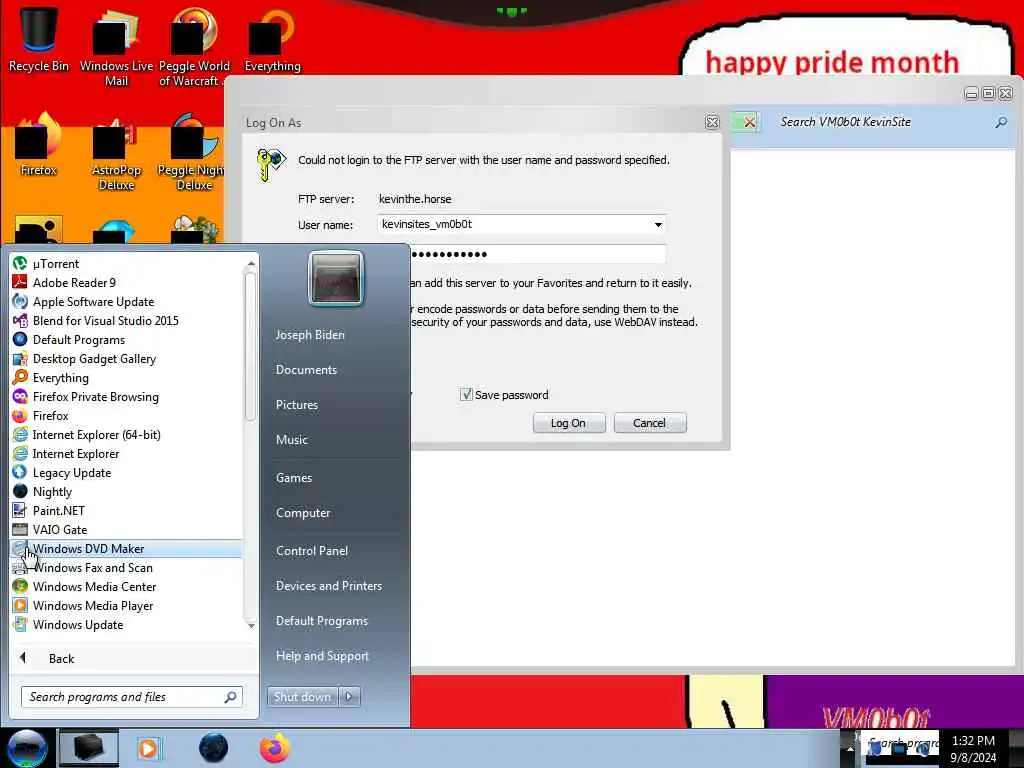1024x768 pixels.
Task: Click Windows Media Player taskbar icon
Action: (149, 748)
